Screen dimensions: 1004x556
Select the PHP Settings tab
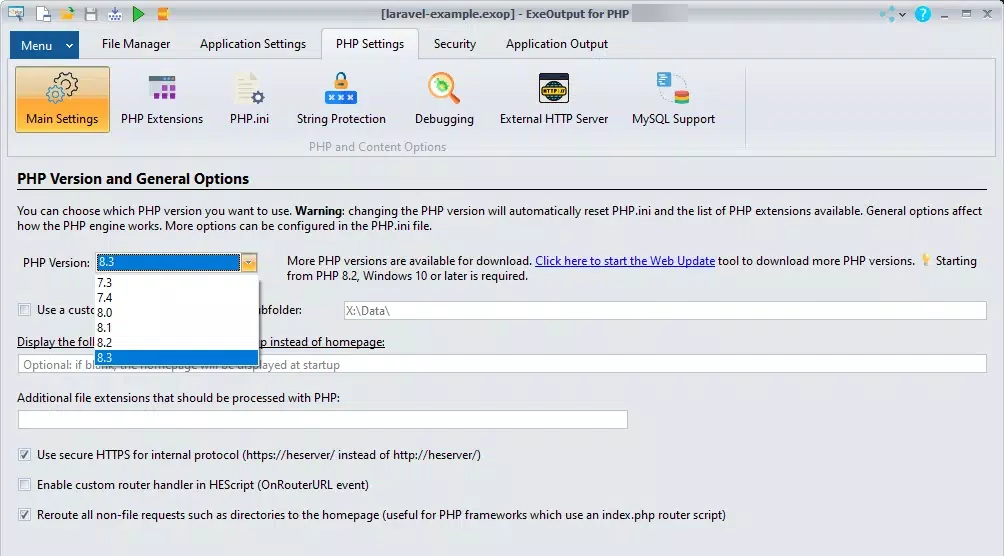[x=370, y=44]
